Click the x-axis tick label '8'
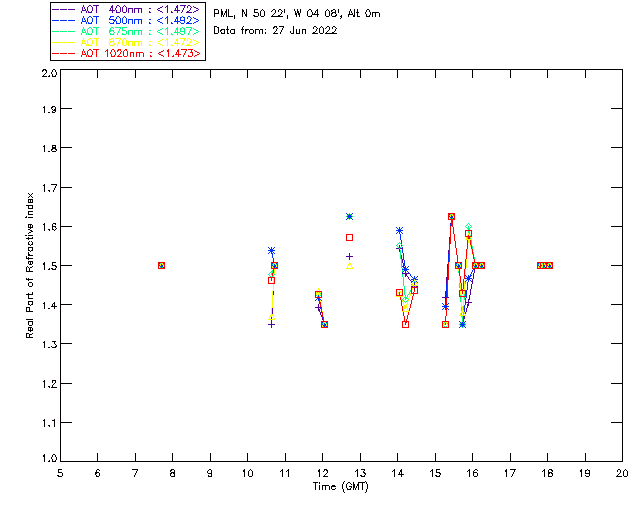Viewport: 640px width, 512px height. click(x=173, y=474)
